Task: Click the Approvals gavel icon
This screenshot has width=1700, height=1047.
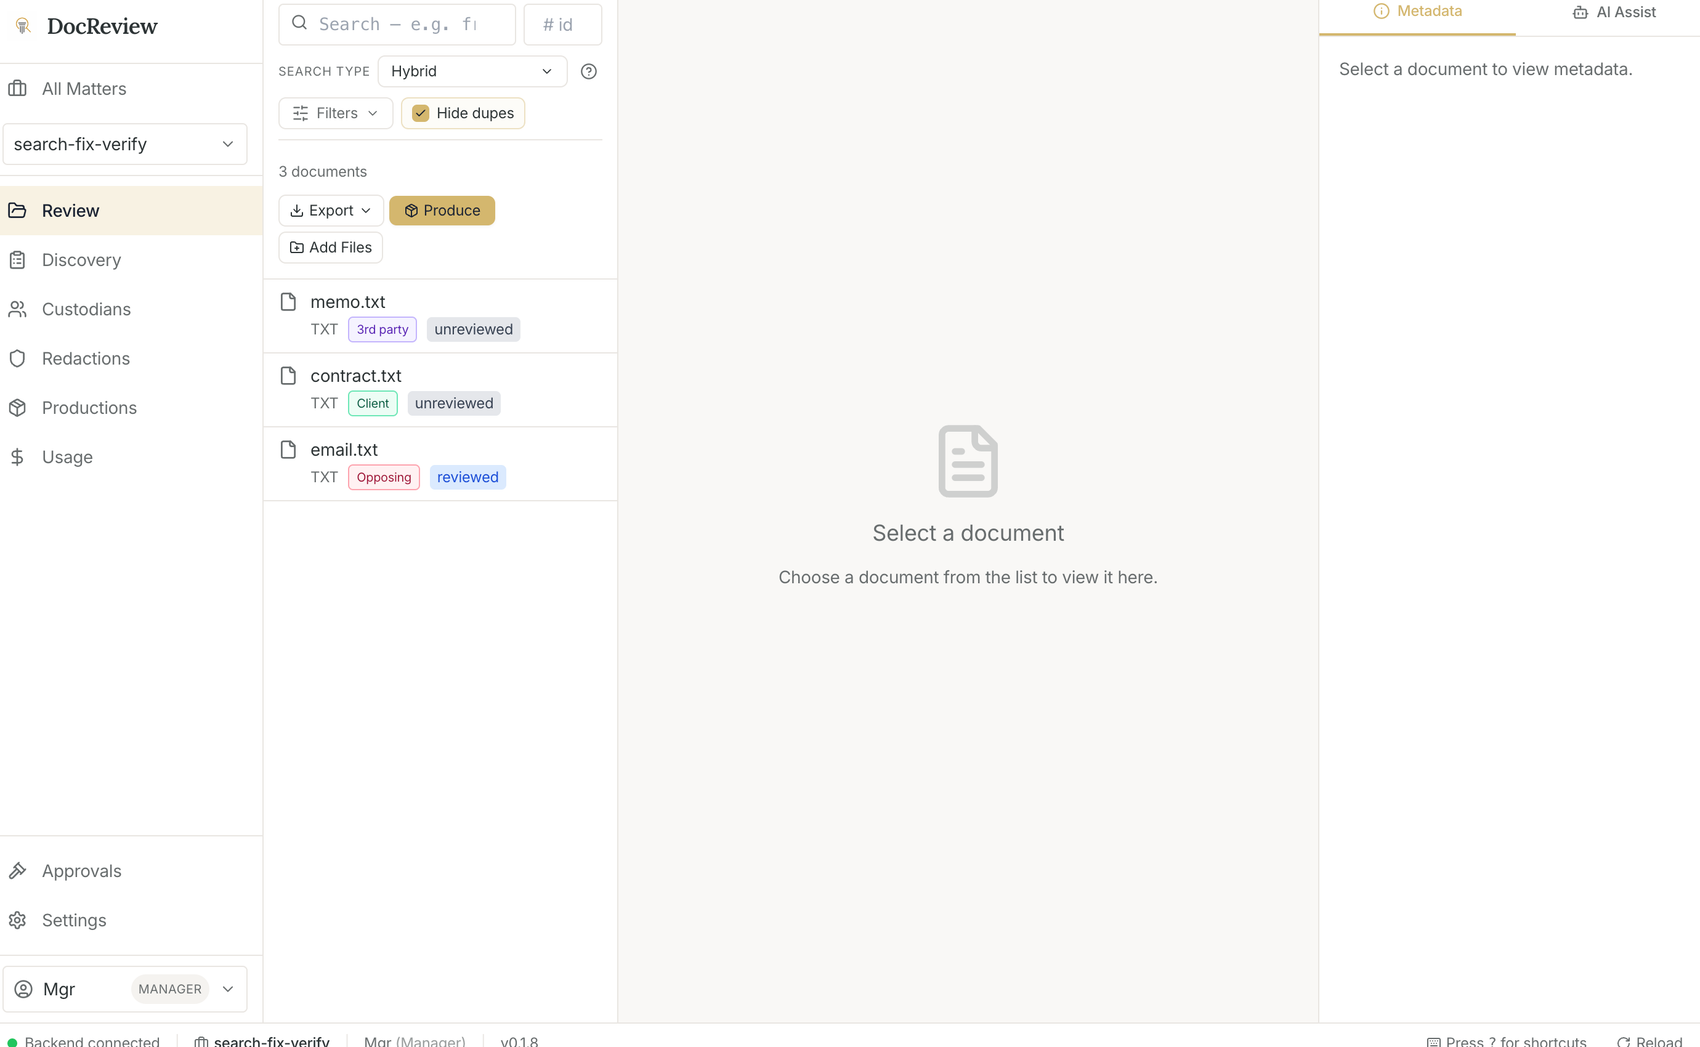Action: click(x=17, y=871)
